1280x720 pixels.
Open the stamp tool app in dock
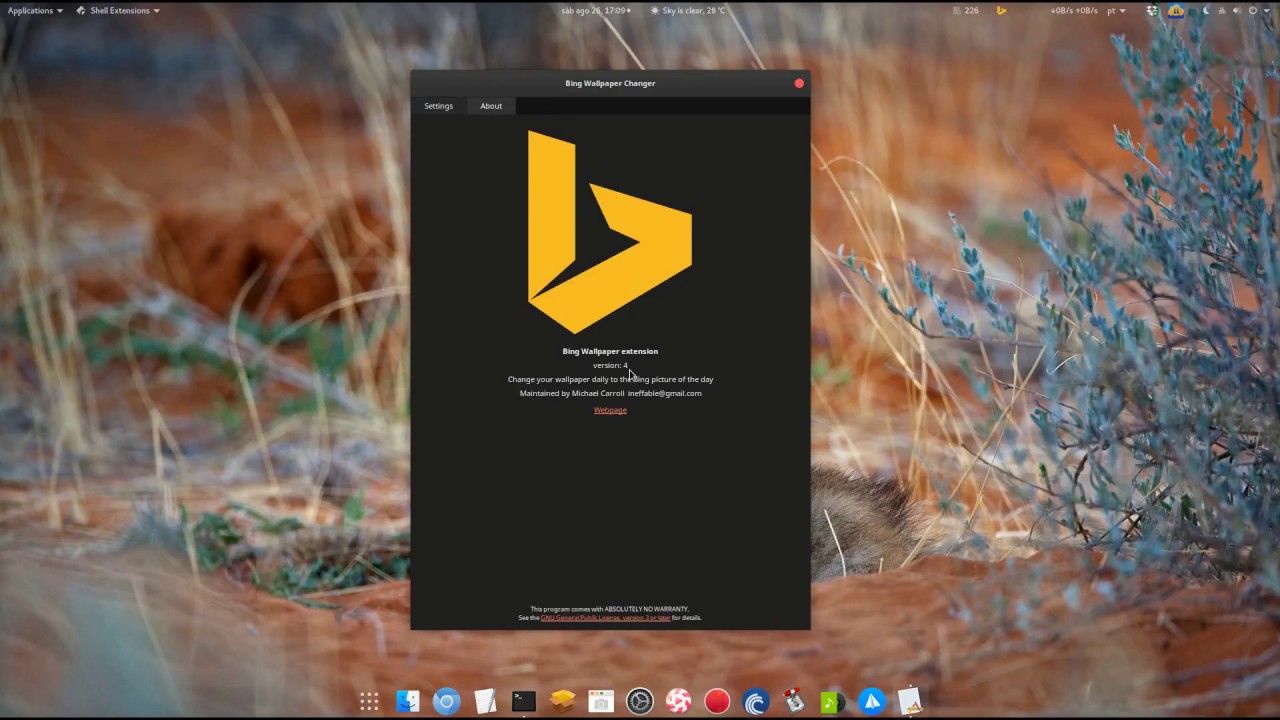click(794, 702)
